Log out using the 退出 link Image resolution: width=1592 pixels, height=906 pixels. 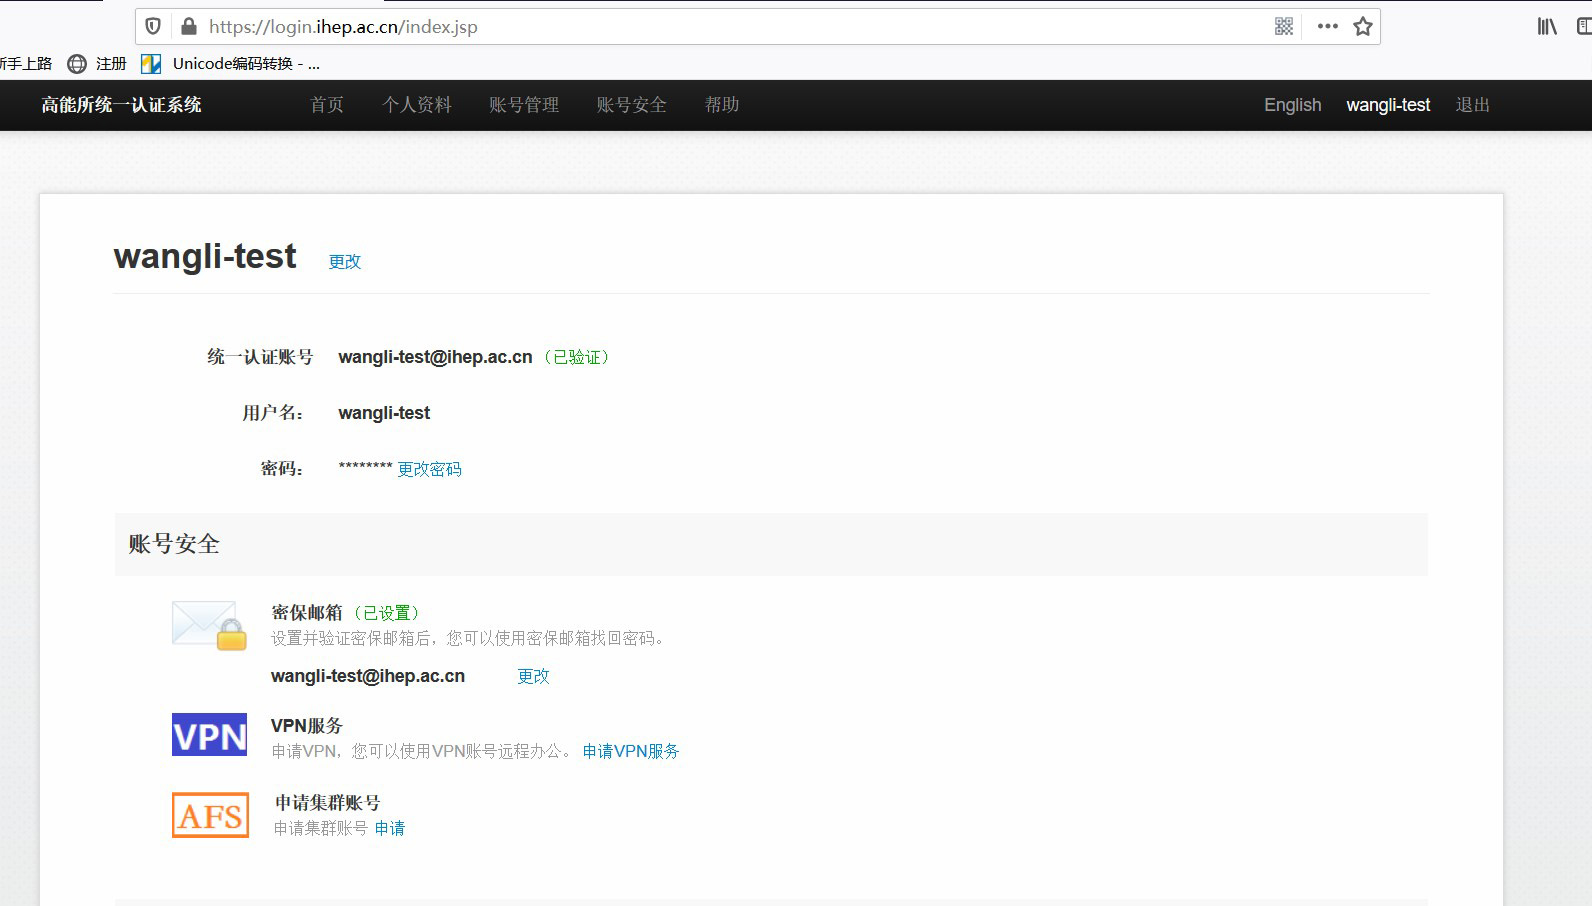[1472, 105]
